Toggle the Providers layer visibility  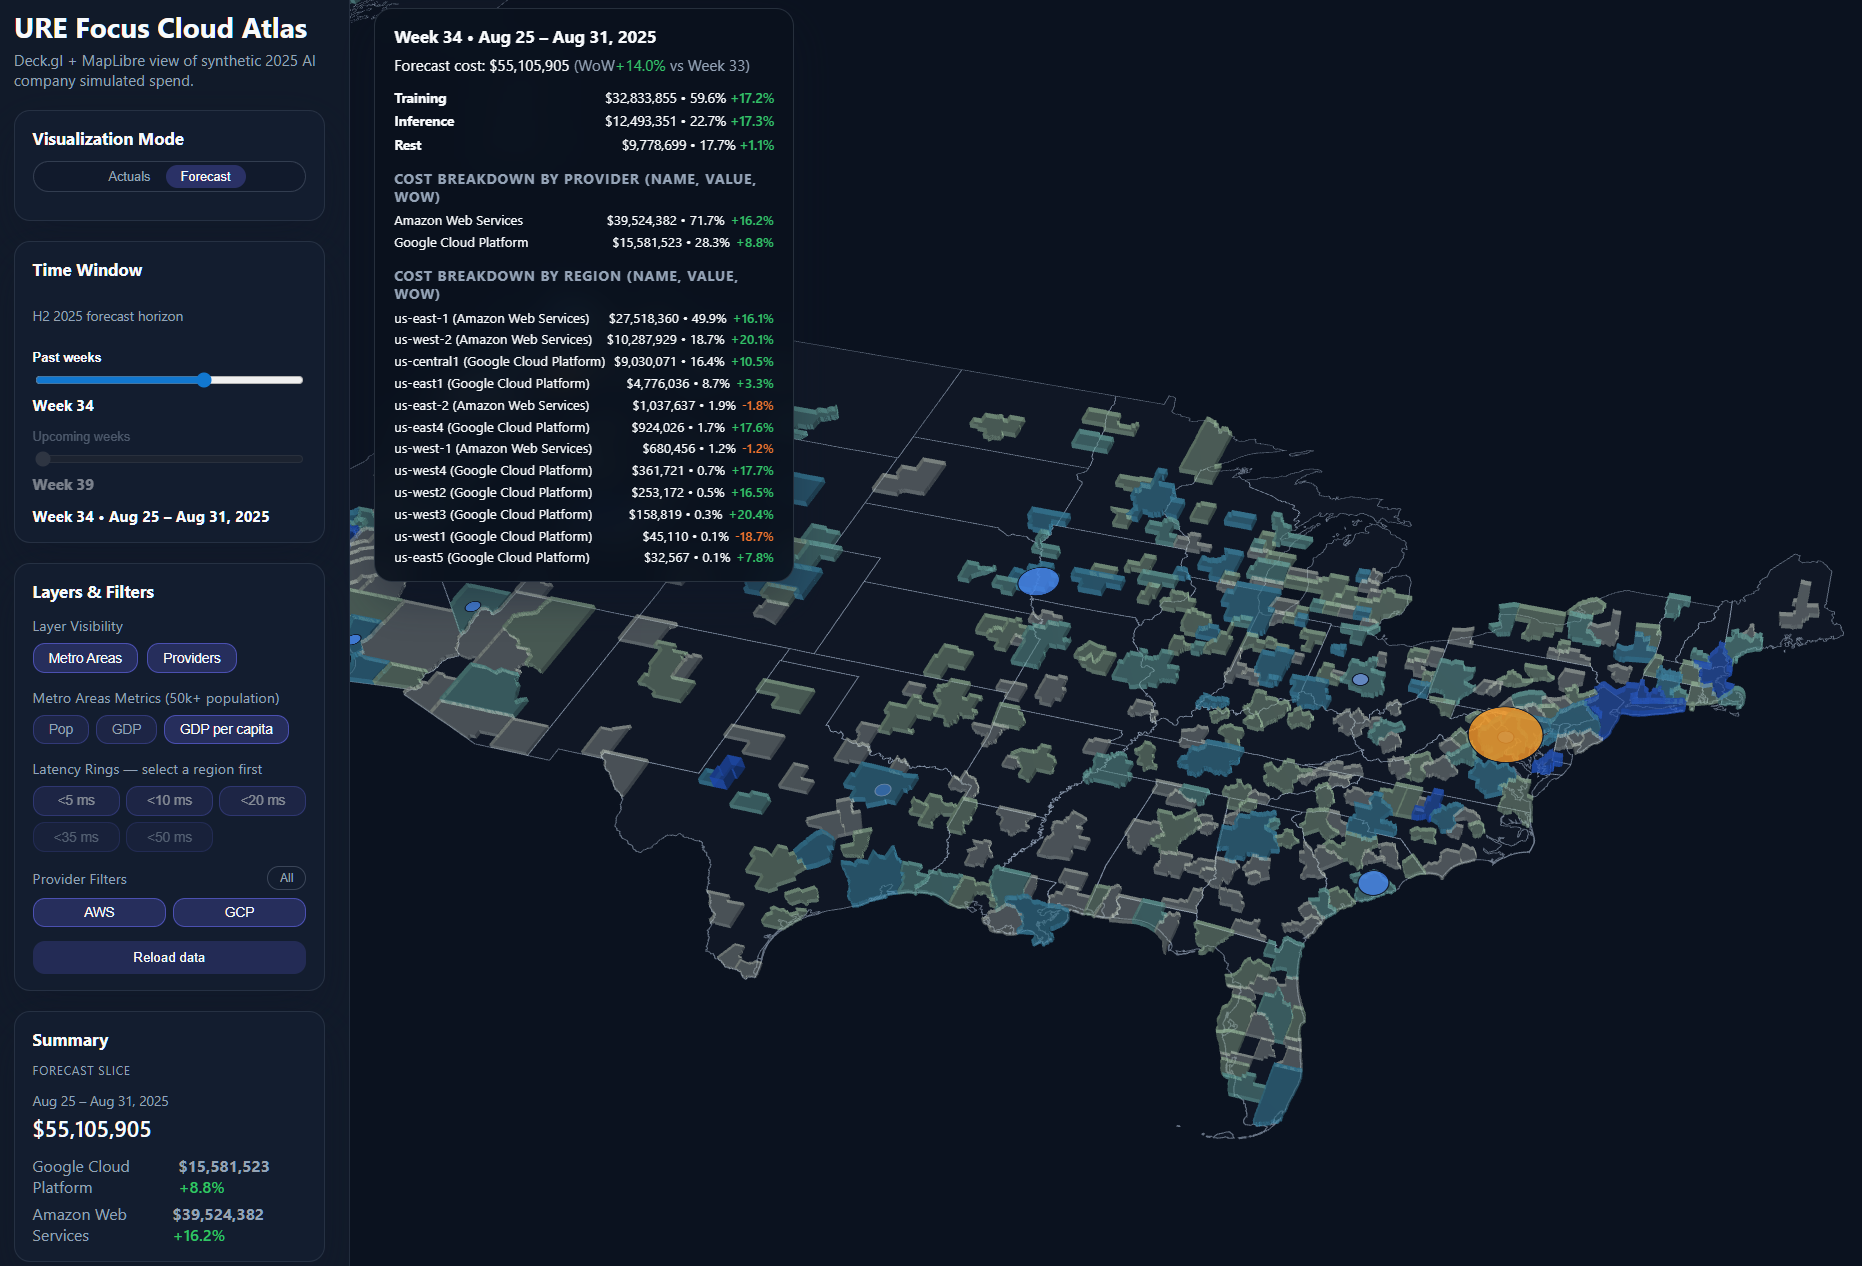pyautogui.click(x=191, y=658)
